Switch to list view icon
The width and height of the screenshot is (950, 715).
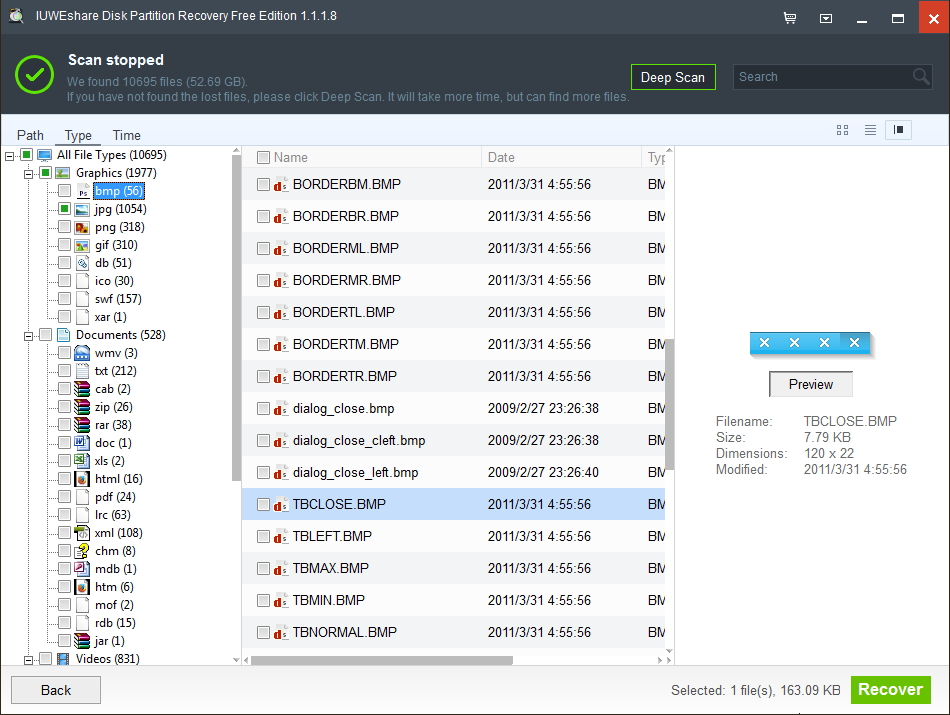point(870,130)
